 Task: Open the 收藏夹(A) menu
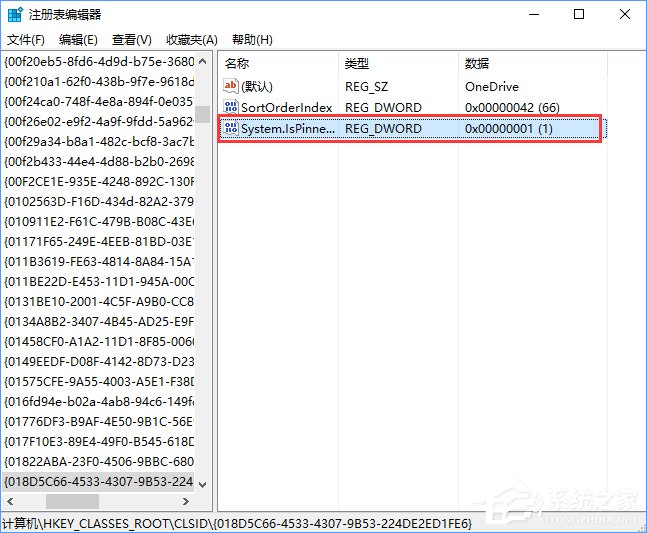pos(191,40)
